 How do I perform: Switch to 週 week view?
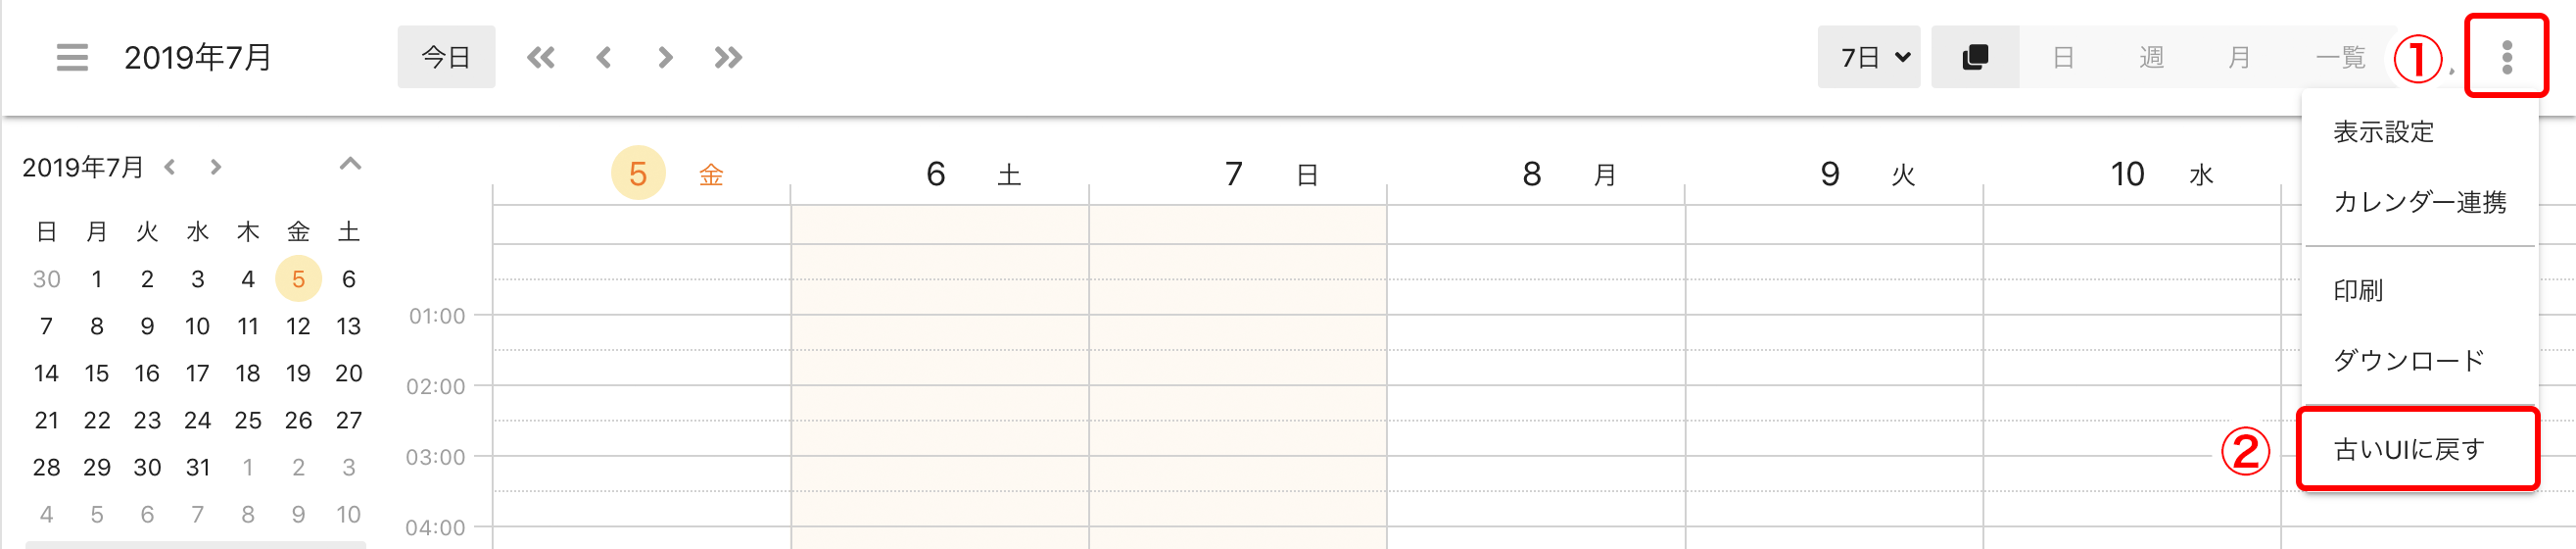[x=2151, y=57]
